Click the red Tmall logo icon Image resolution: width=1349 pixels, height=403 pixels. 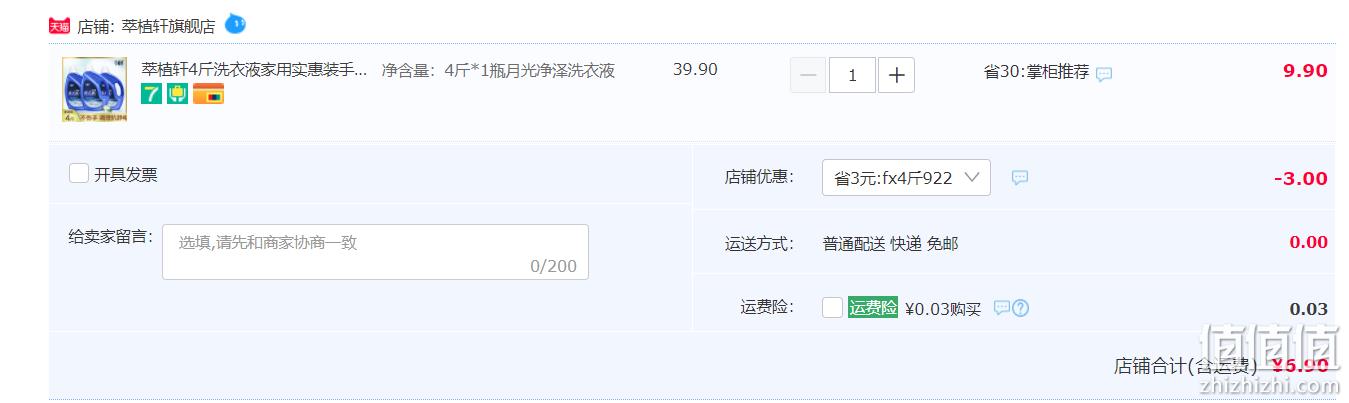59,26
